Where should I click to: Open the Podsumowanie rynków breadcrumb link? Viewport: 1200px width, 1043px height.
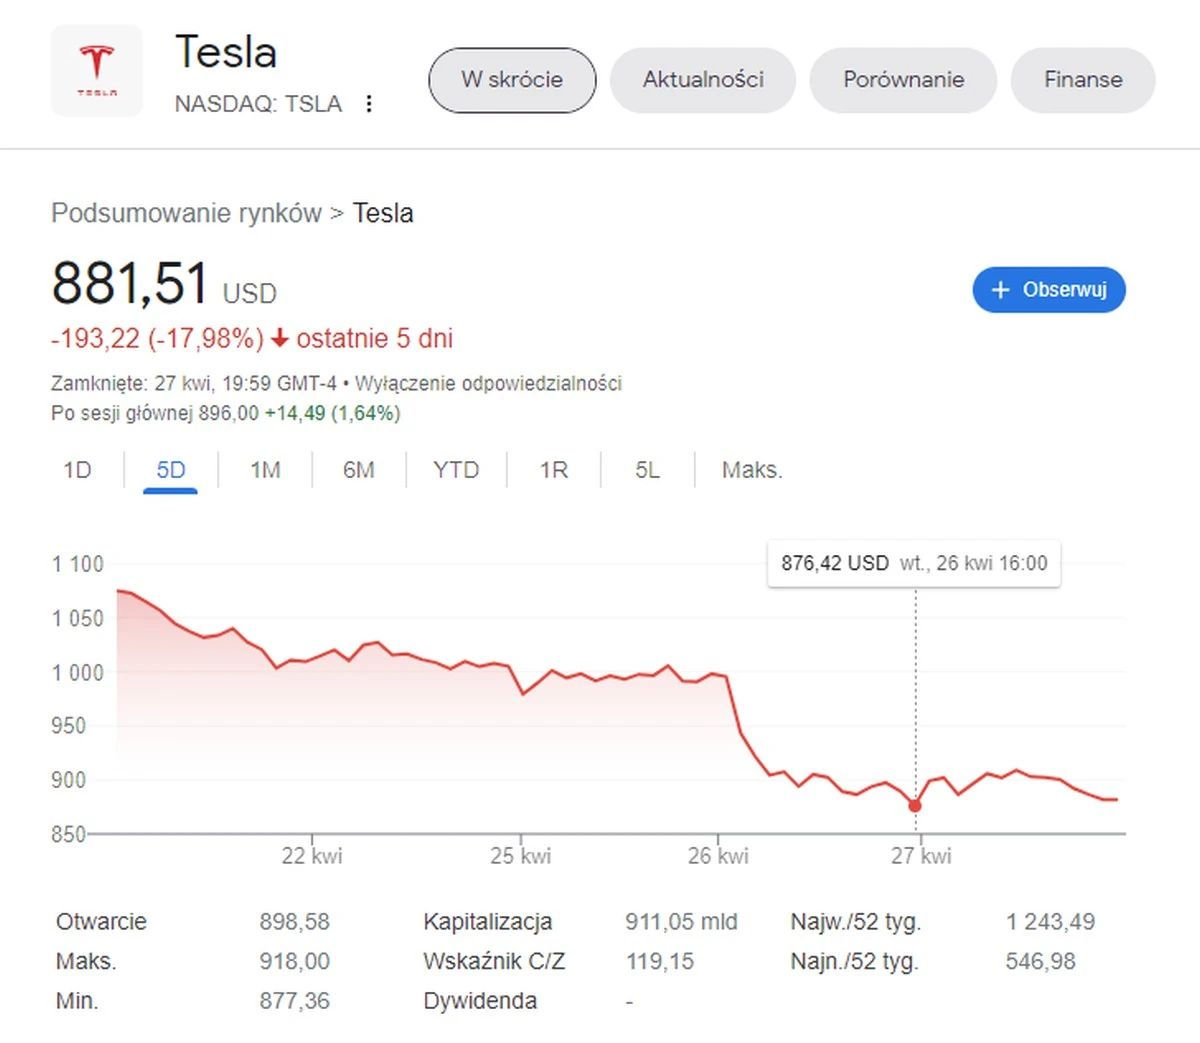tap(185, 213)
